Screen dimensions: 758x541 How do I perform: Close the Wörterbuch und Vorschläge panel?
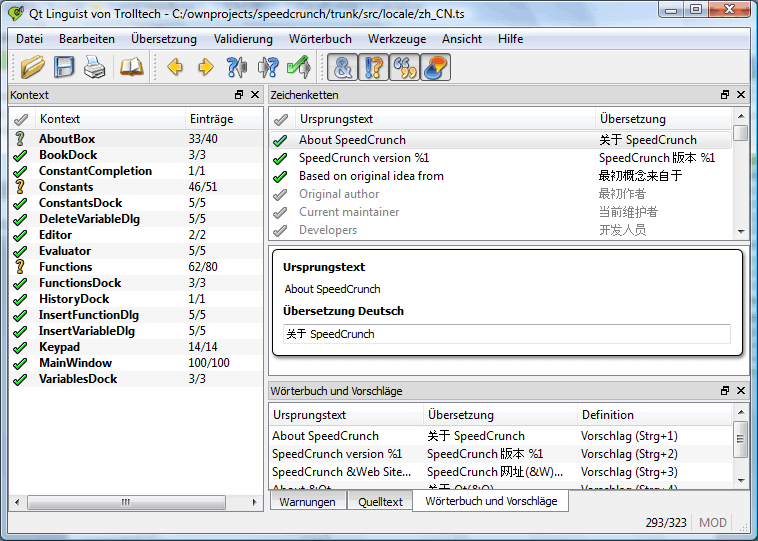click(741, 391)
